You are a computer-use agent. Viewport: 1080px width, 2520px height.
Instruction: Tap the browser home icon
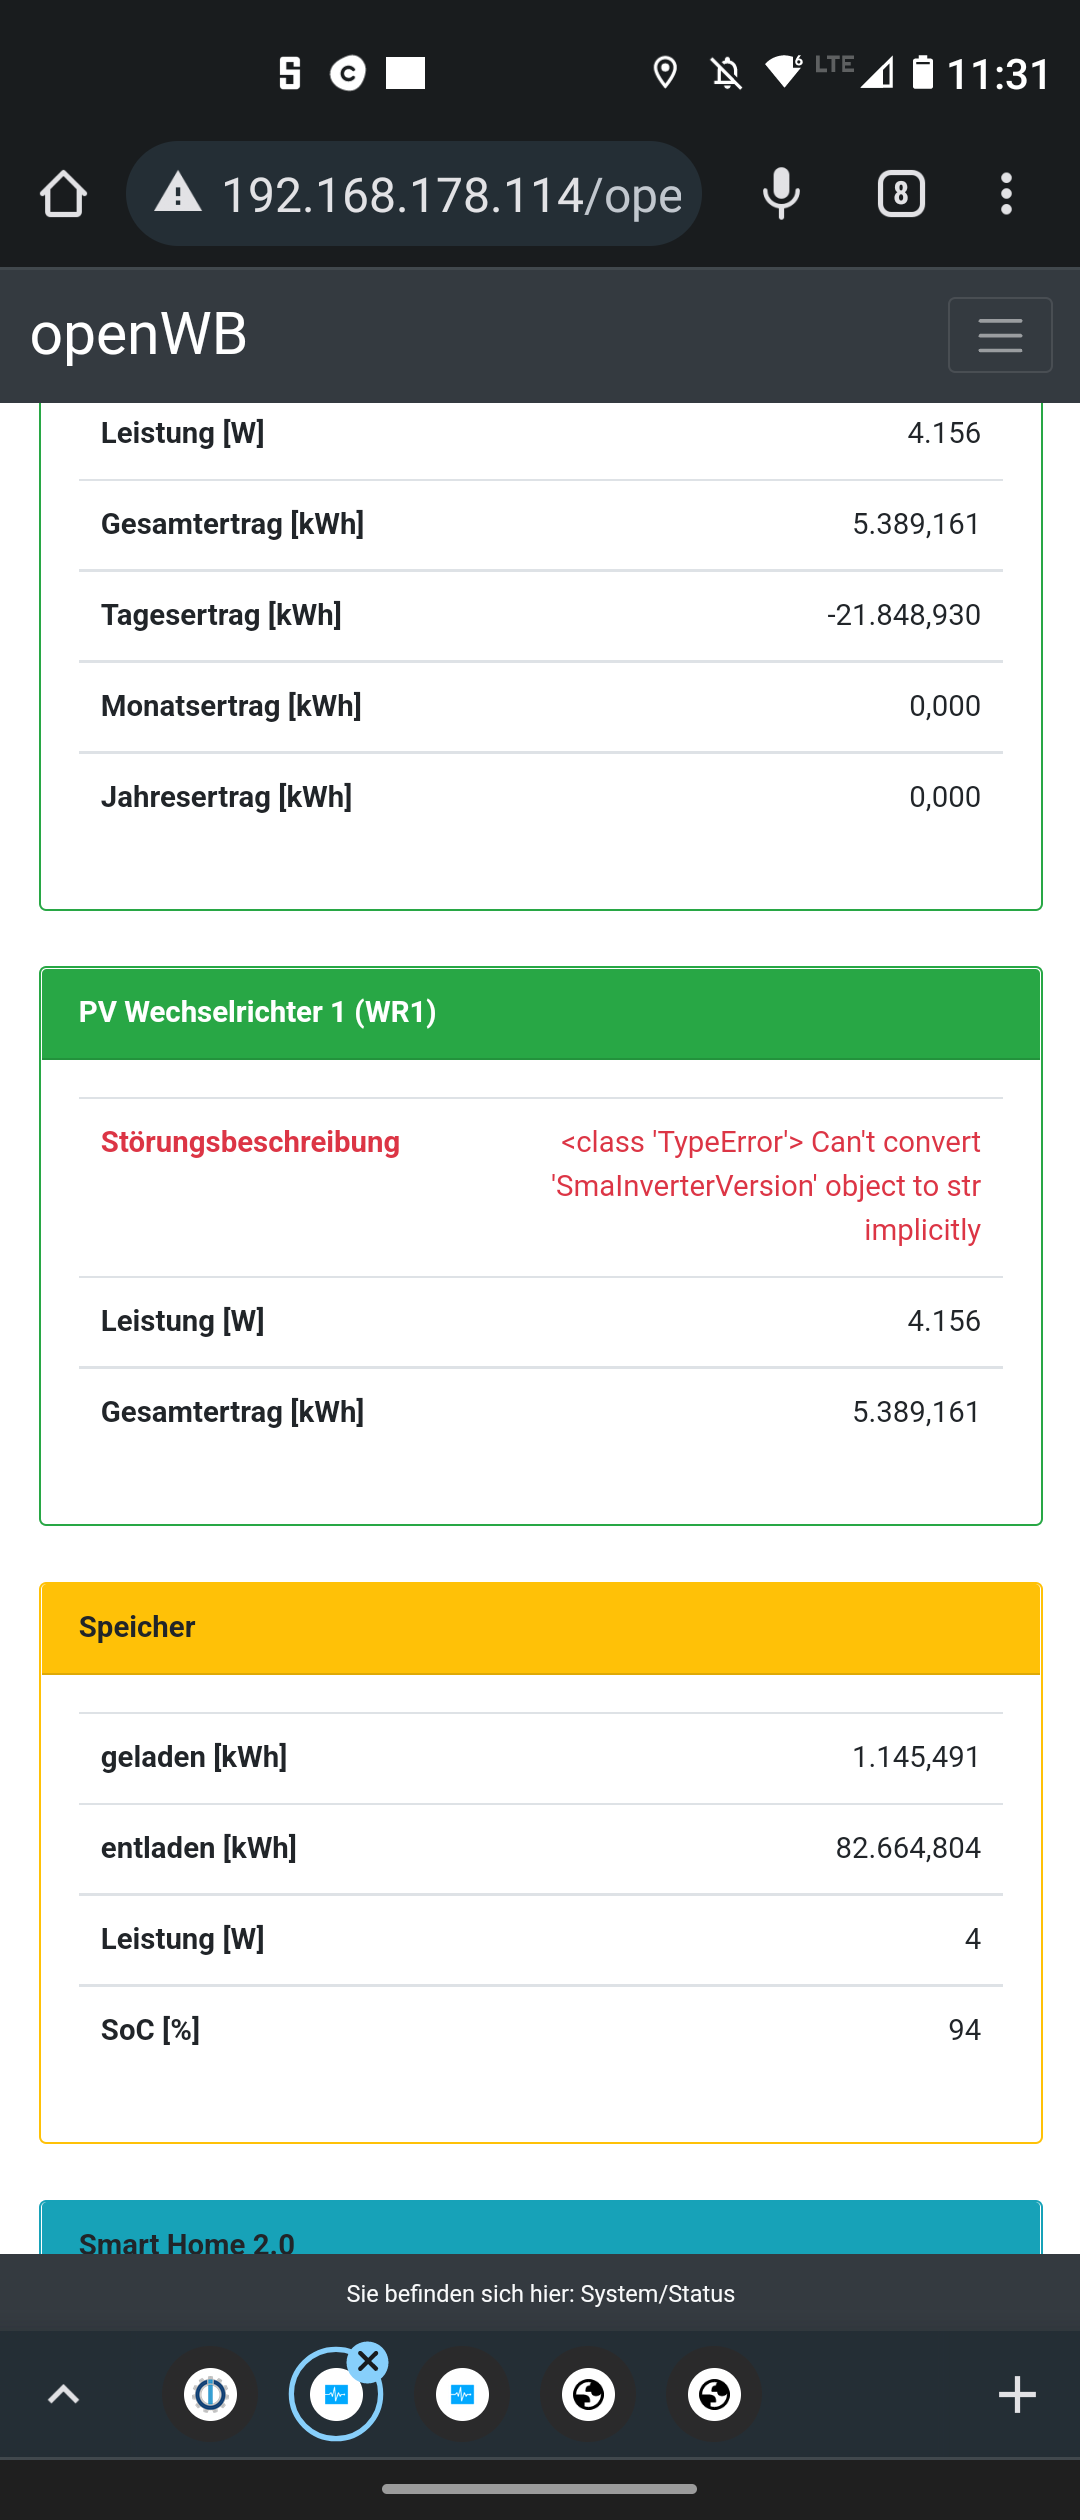coord(63,194)
